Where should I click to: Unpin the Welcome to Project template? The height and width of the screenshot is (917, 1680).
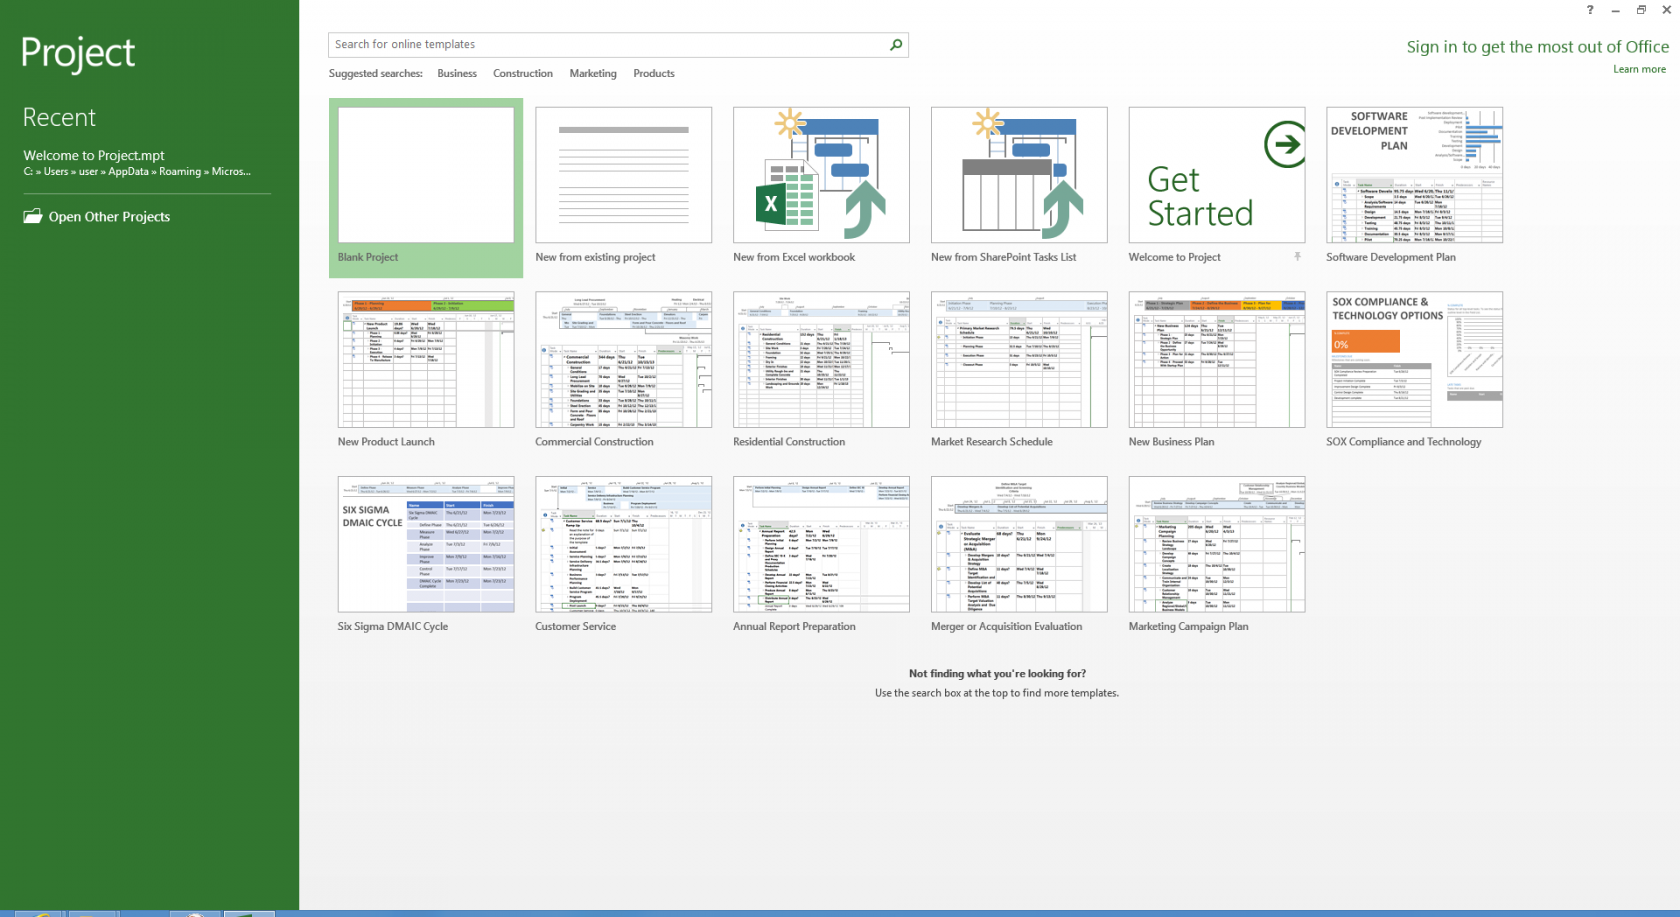pos(1297,257)
